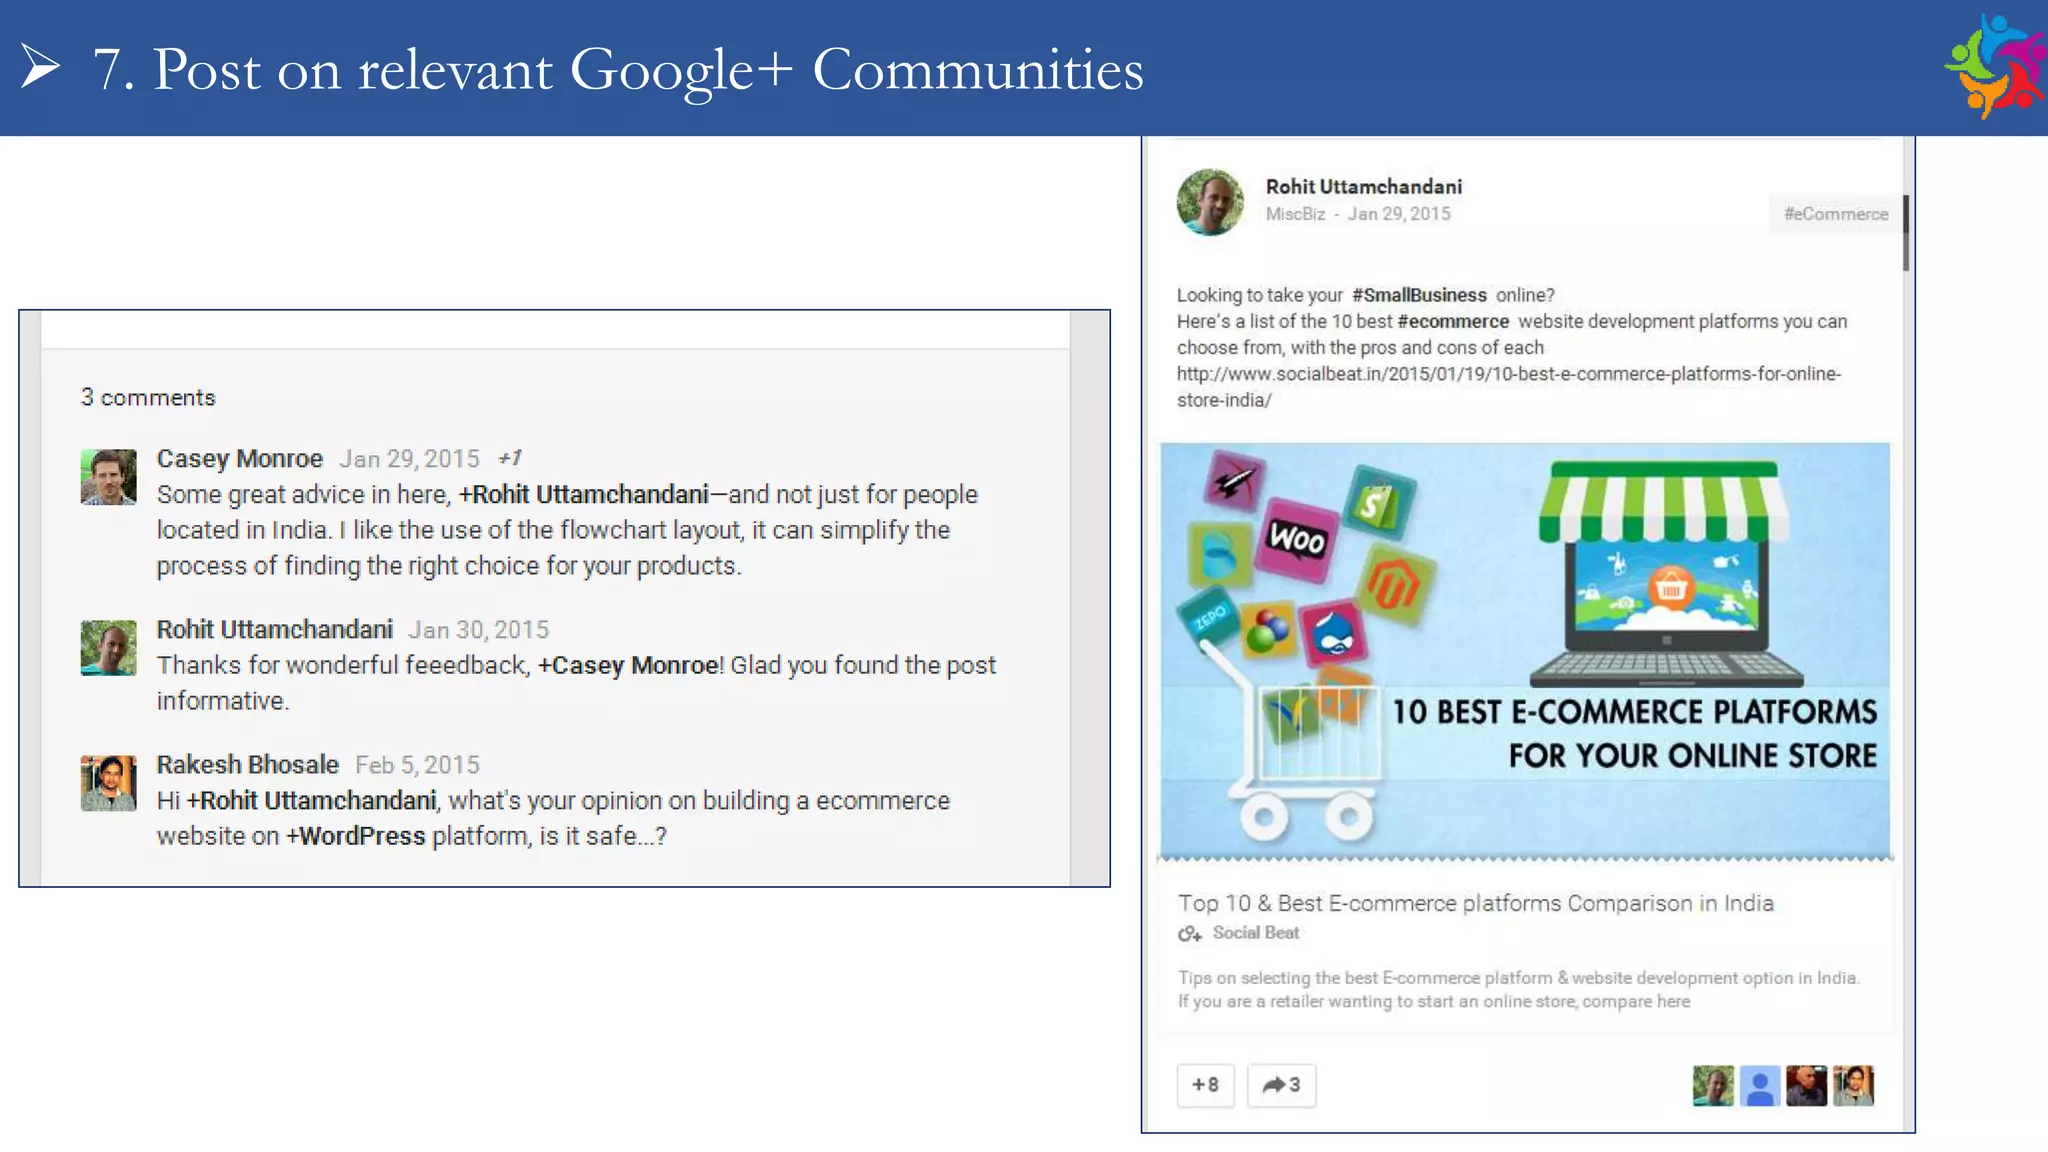
Task: Open the socialbeat.in article URL
Action: pyautogui.click(x=1508, y=387)
